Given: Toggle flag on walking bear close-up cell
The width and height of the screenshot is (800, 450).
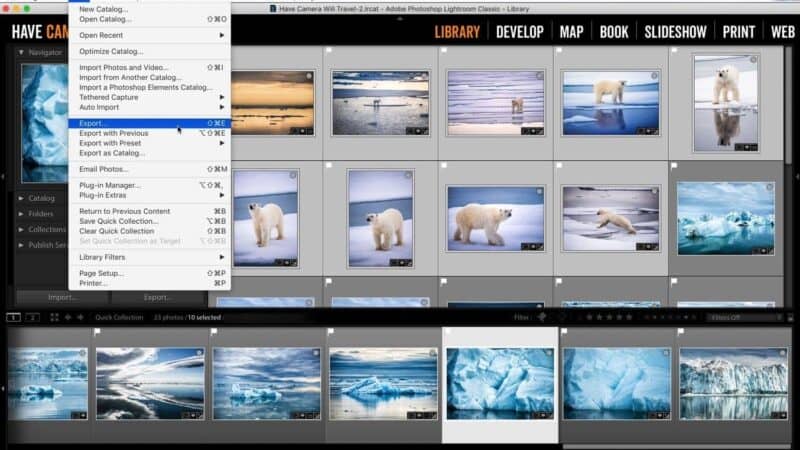Looking at the screenshot, I should tap(444, 166).
